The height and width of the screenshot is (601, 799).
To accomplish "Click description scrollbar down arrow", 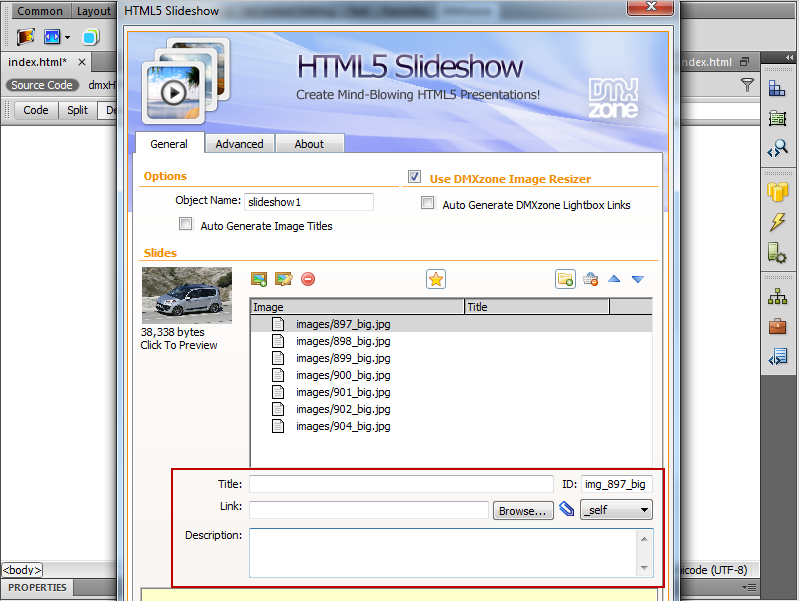I will (645, 568).
